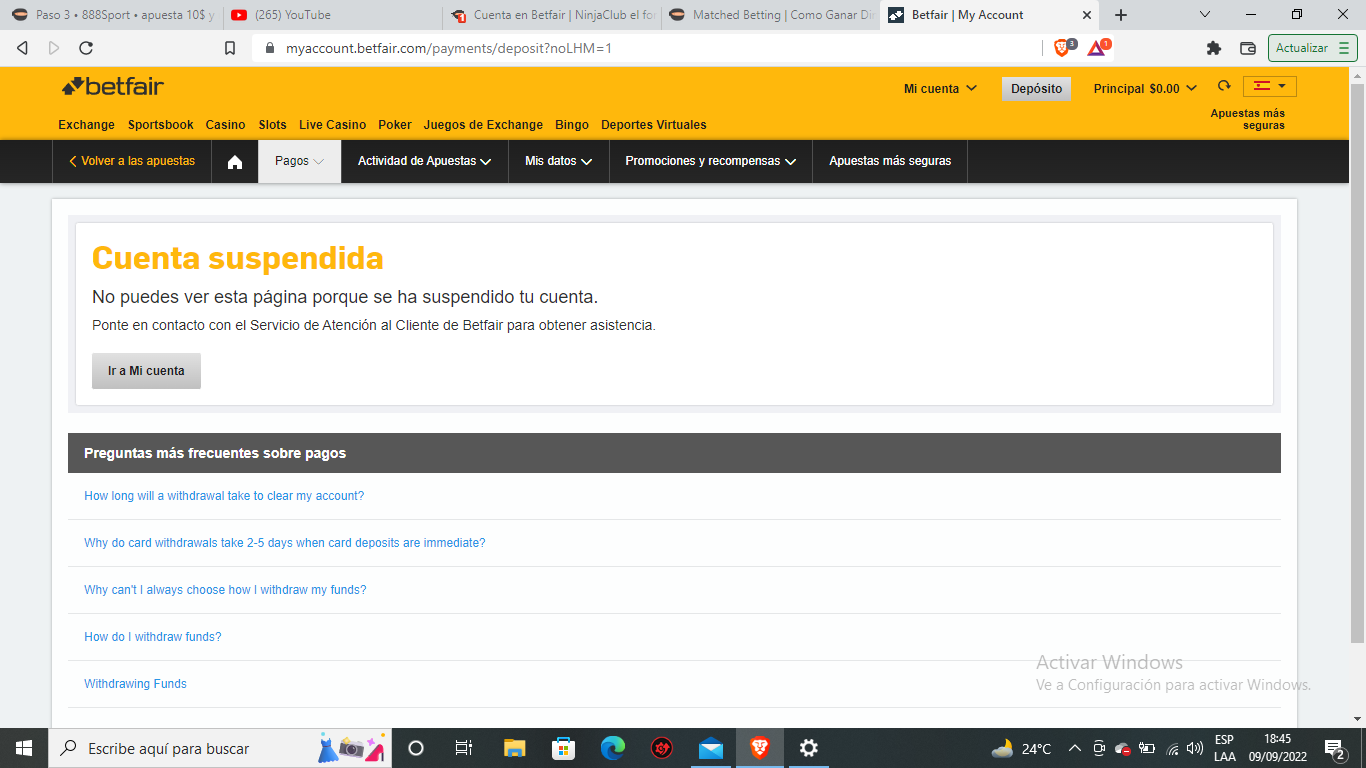Click the Depósito button
The width and height of the screenshot is (1366, 768).
(1036, 89)
